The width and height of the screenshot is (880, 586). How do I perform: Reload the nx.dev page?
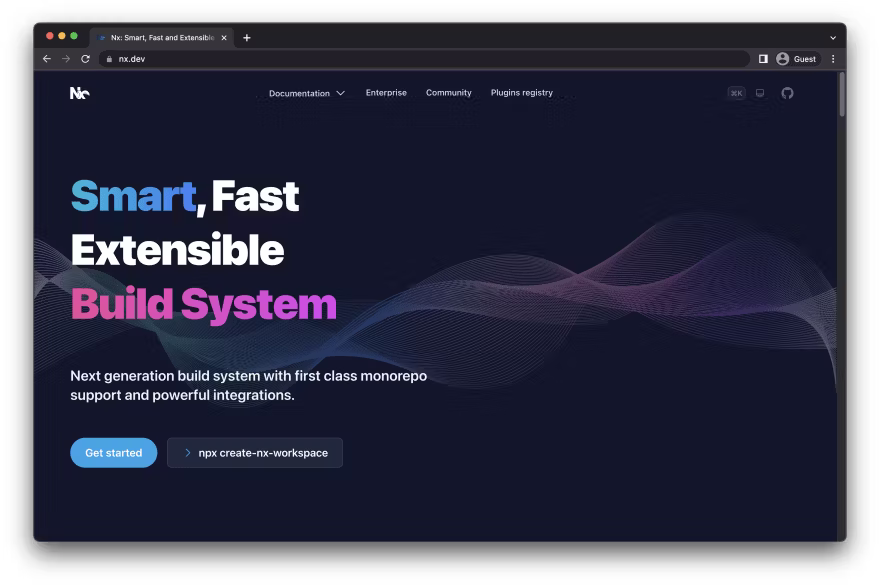pyautogui.click(x=85, y=59)
